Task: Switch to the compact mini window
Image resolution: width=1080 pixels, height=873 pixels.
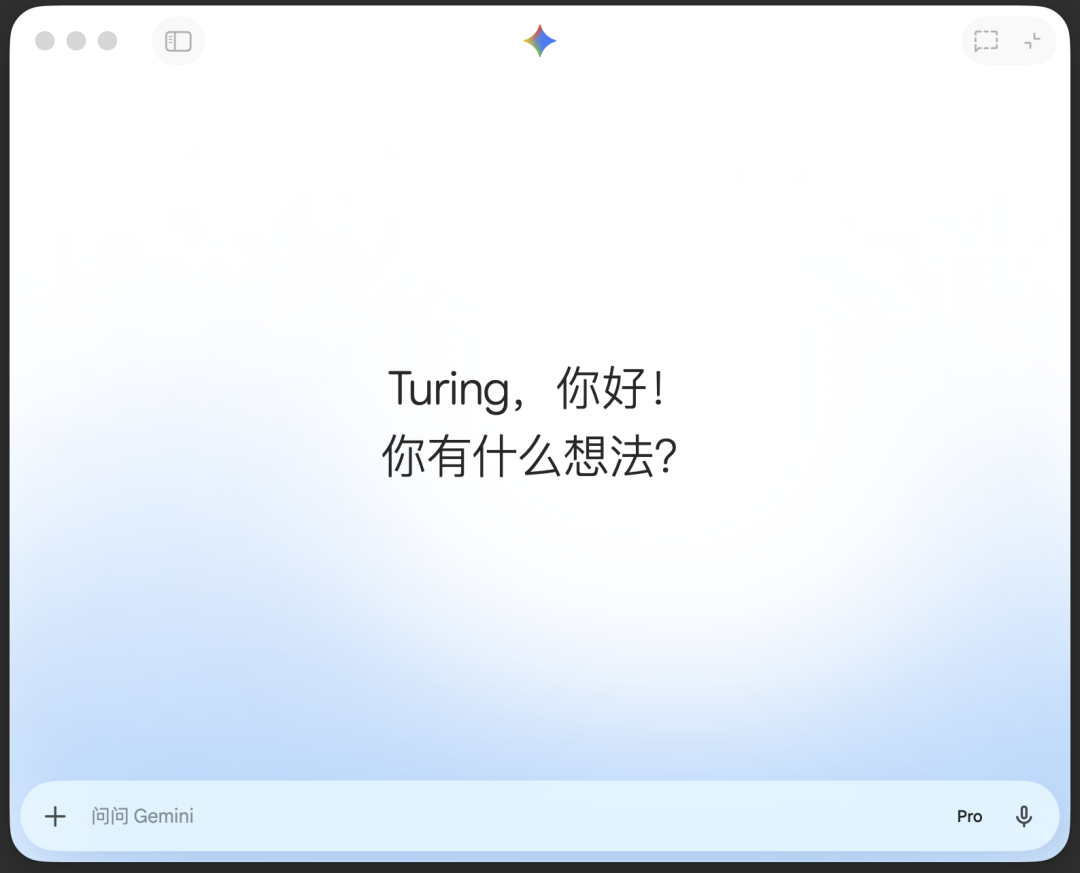Action: click(1033, 41)
